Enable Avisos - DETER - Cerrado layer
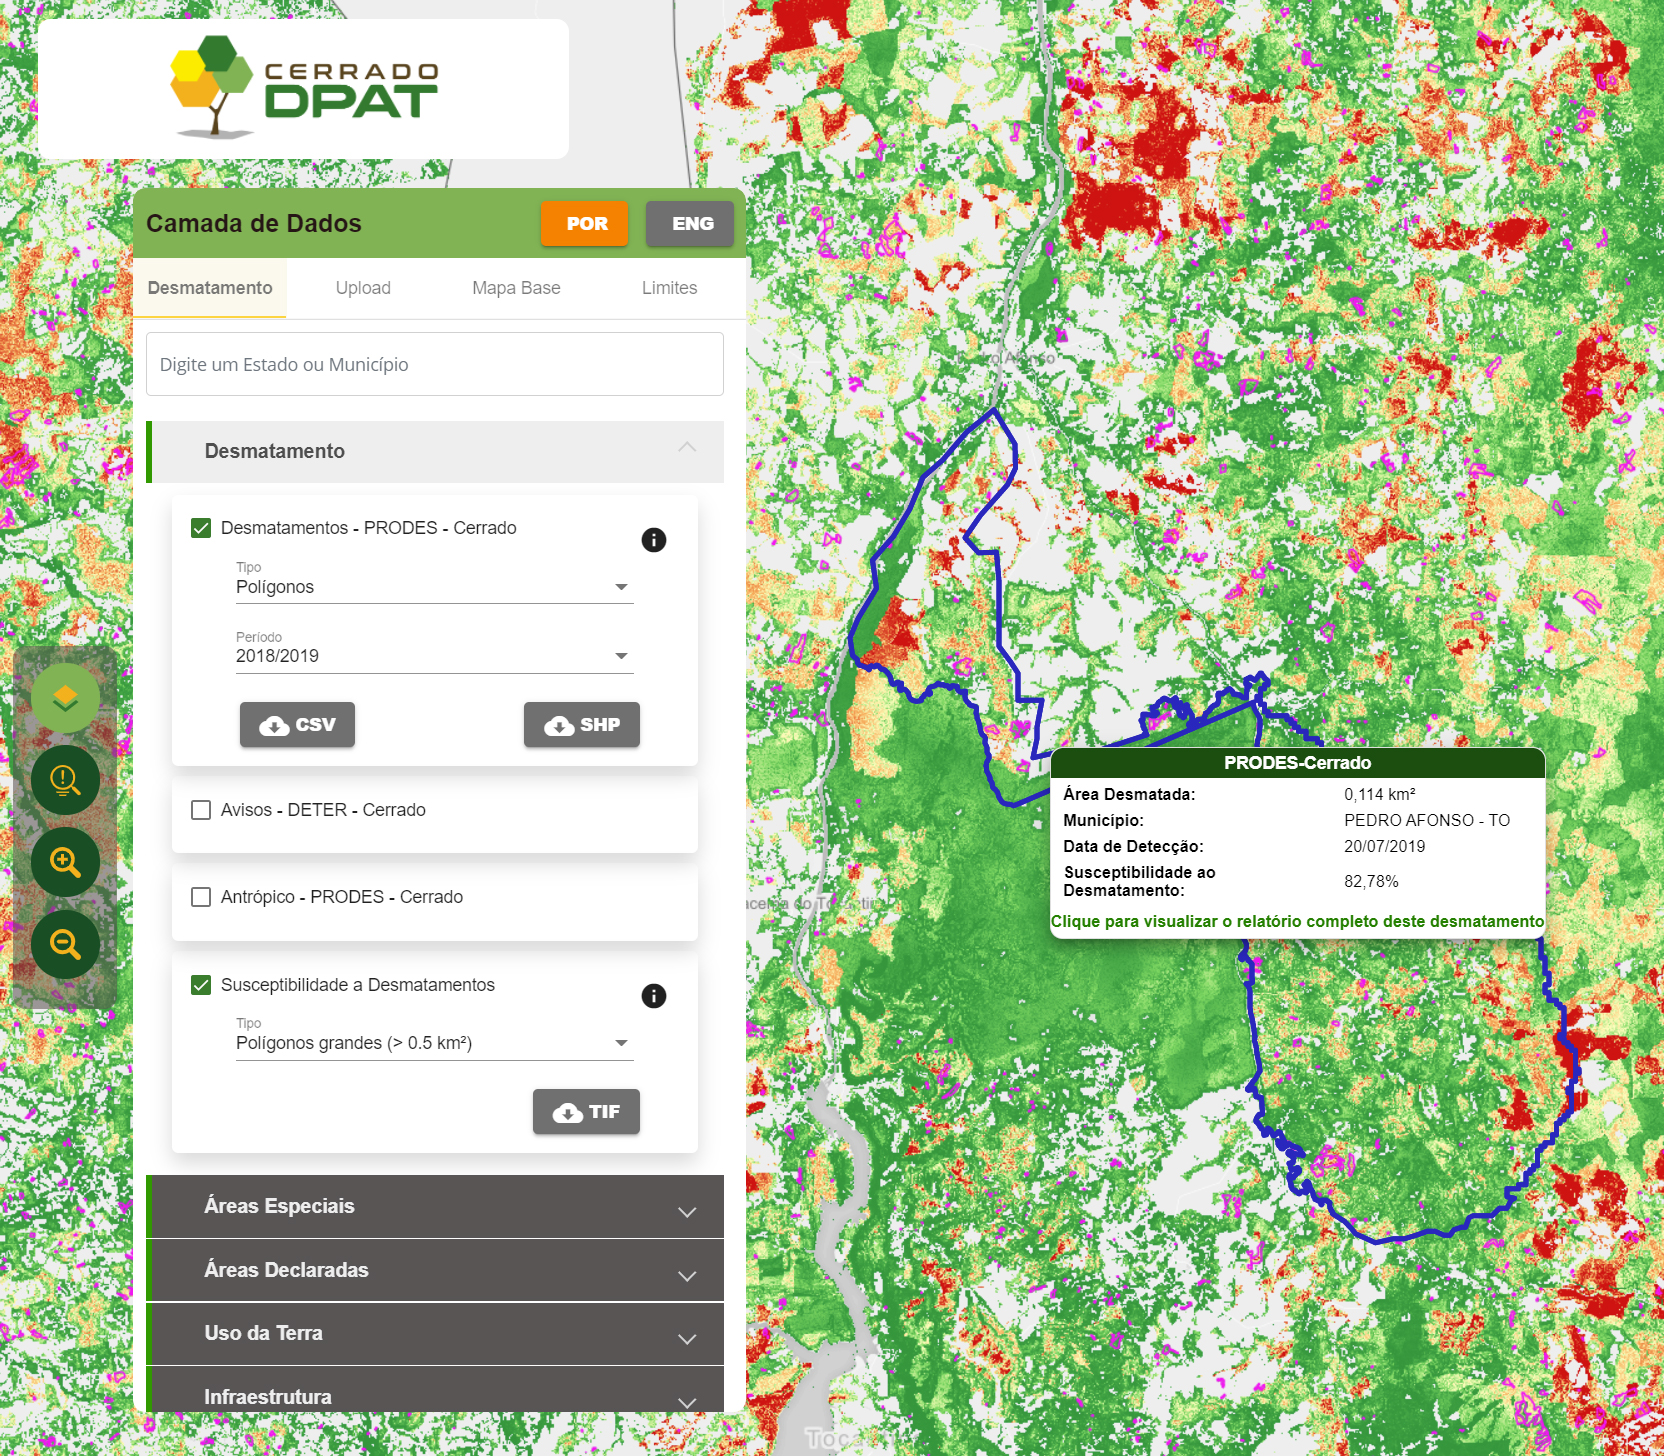Image resolution: width=1664 pixels, height=1456 pixels. pyautogui.click(x=201, y=810)
